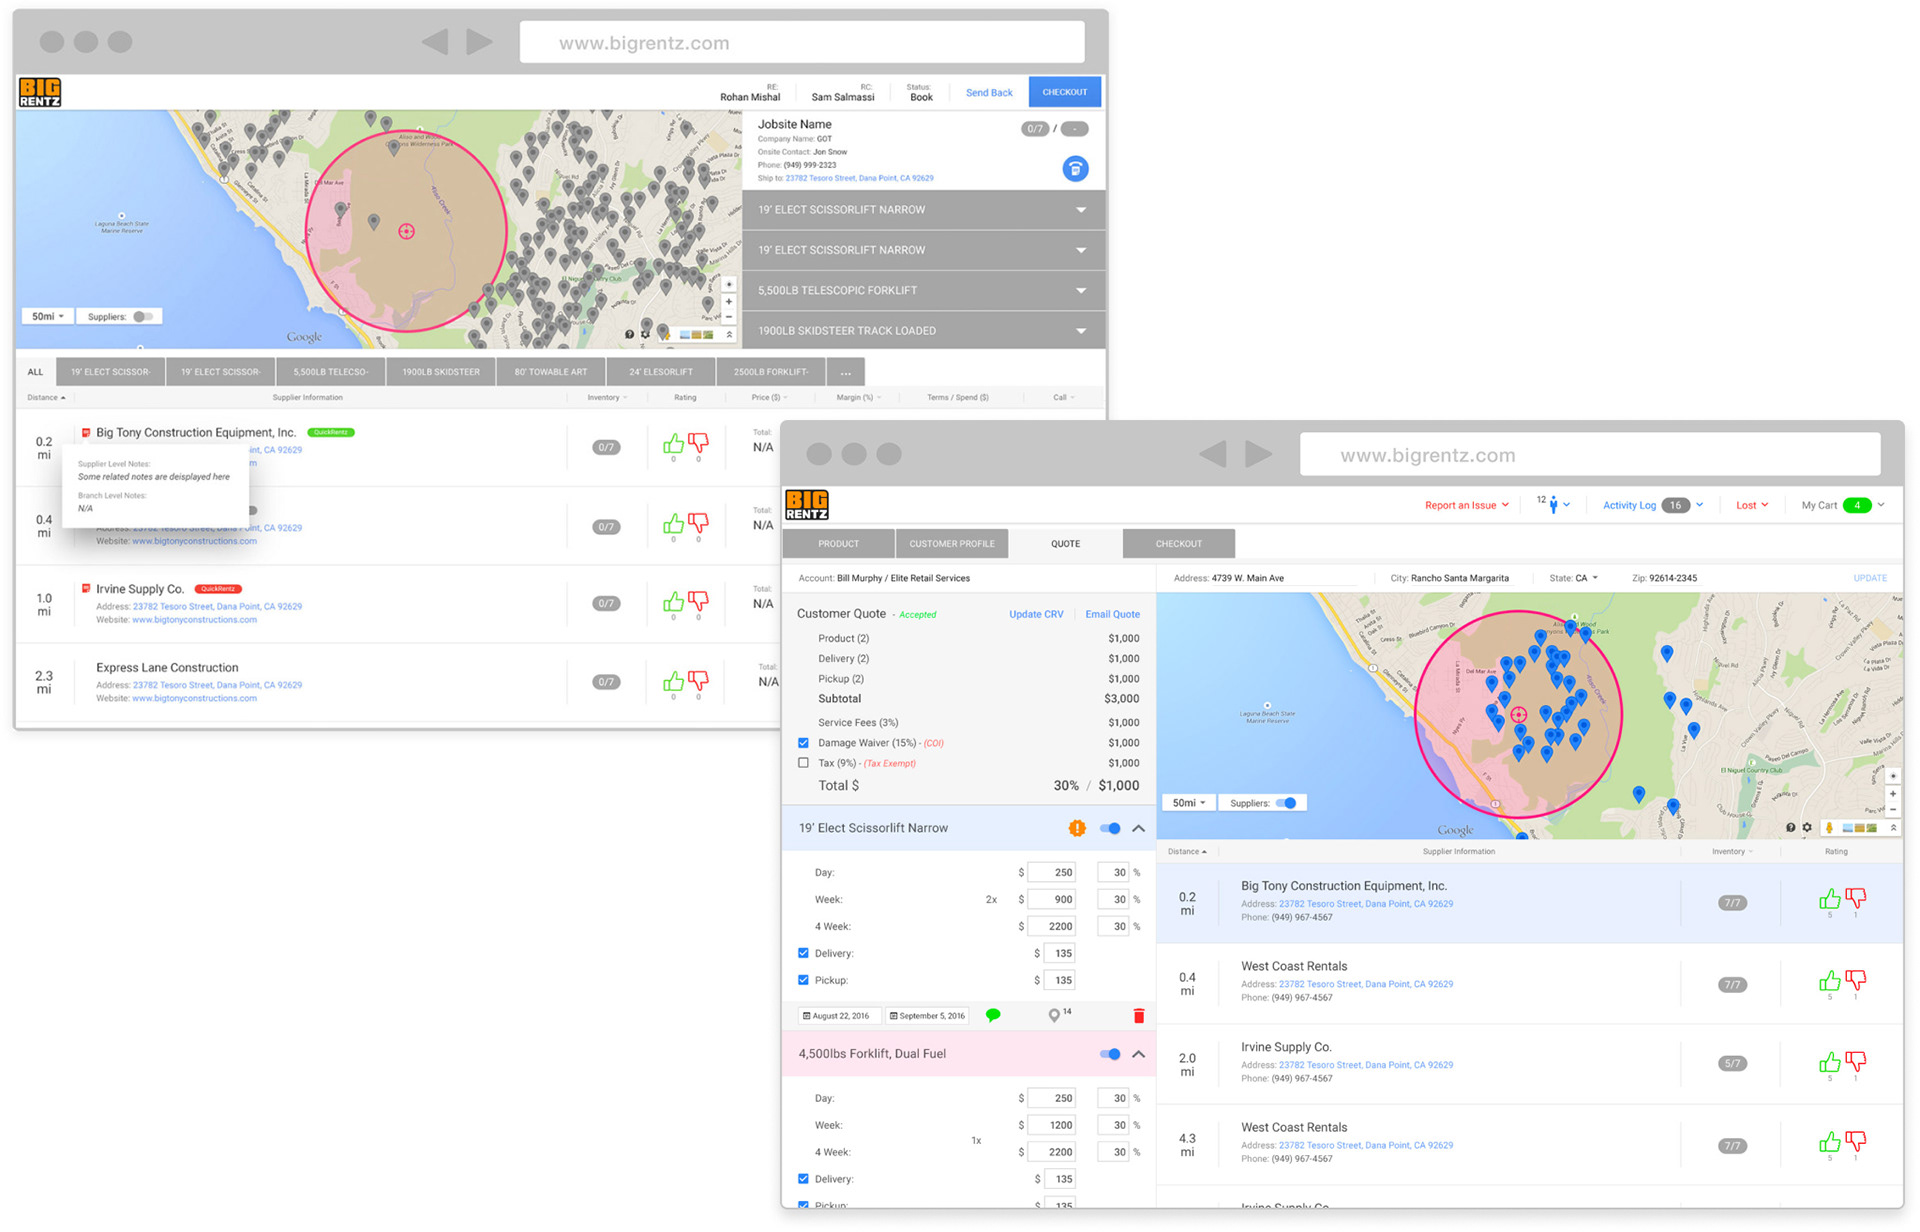The height and width of the screenshot is (1232, 1920).
Task: Click the UPDATE address link
Action: point(1870,578)
